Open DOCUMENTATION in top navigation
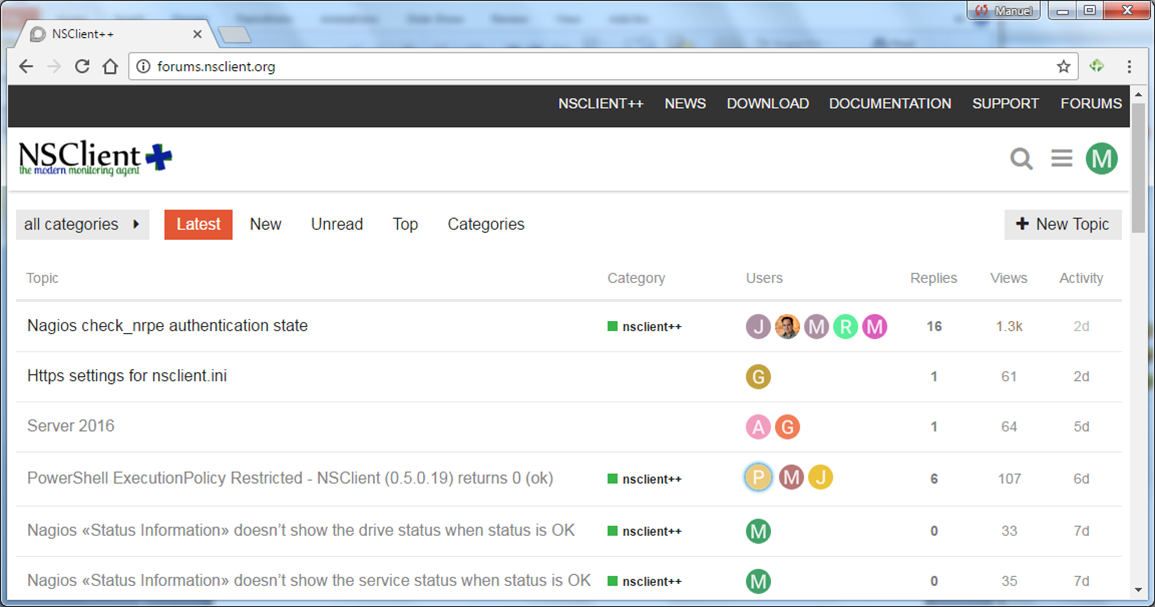Image resolution: width=1155 pixels, height=607 pixels. pos(890,104)
